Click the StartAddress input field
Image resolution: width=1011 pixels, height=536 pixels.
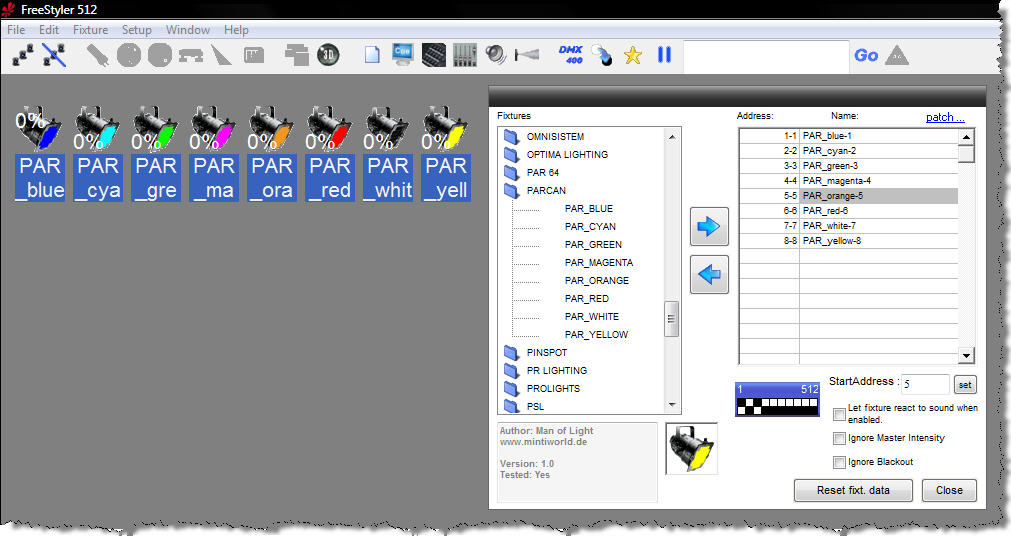pyautogui.click(x=924, y=384)
